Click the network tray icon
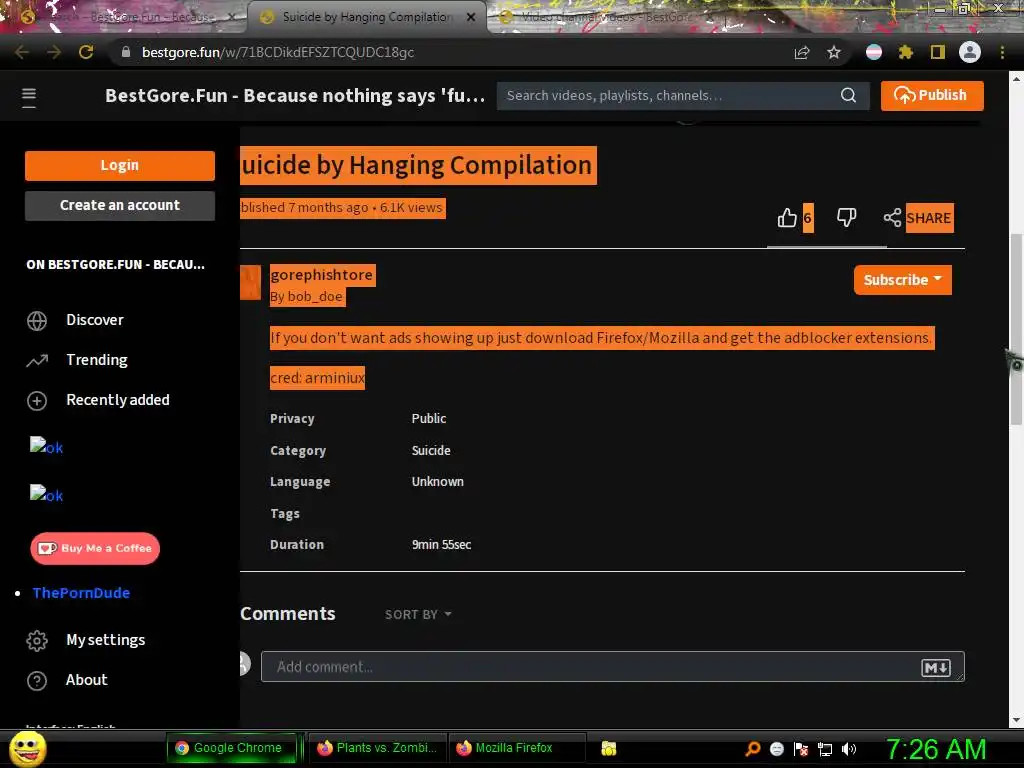 coord(825,749)
